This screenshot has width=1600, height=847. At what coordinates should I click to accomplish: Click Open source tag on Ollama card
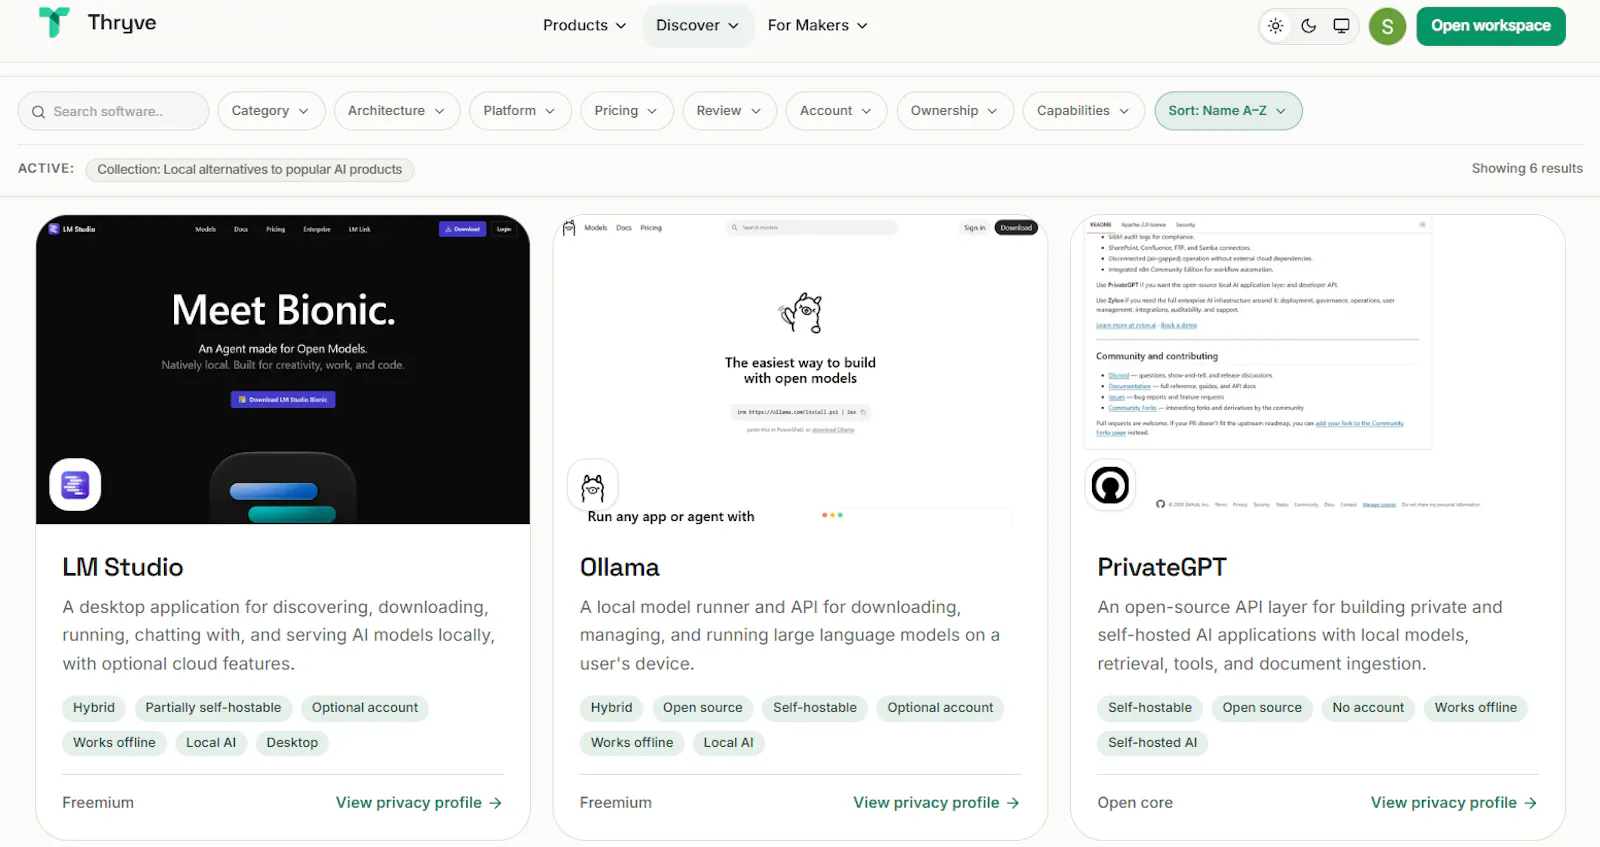pyautogui.click(x=703, y=708)
